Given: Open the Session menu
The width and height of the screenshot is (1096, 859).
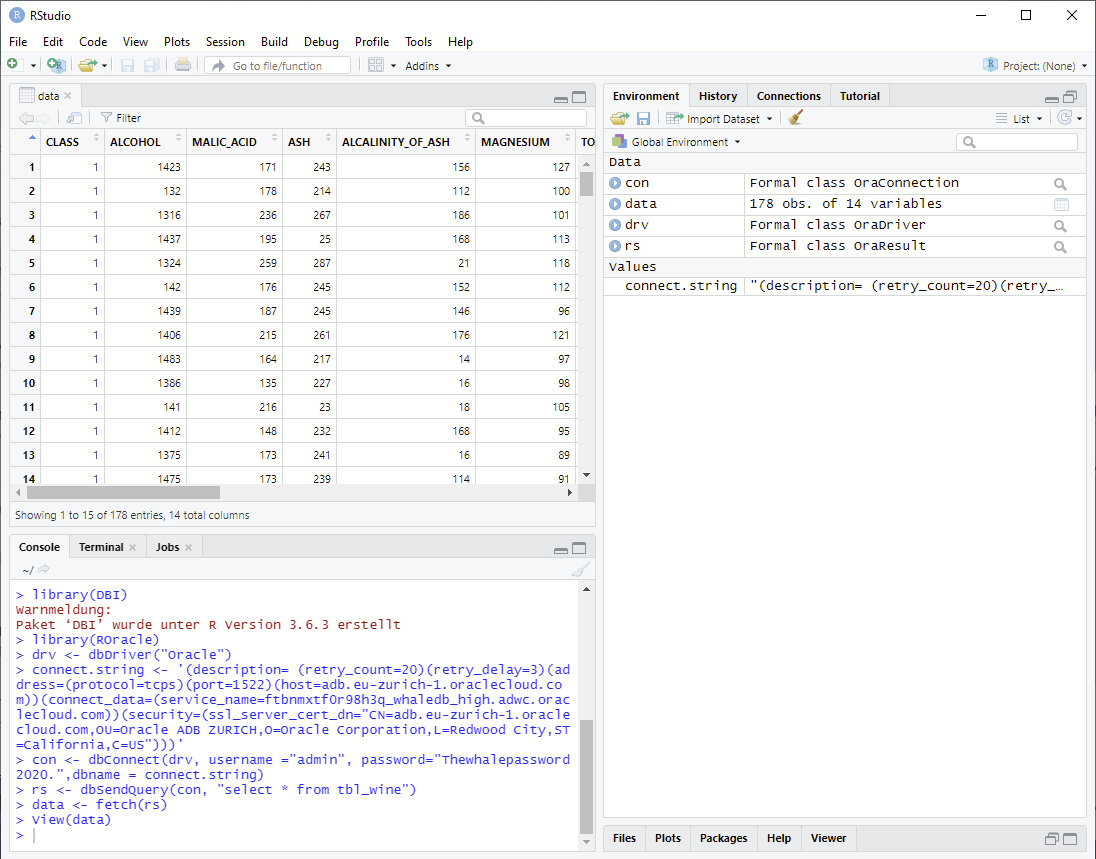Looking at the screenshot, I should [225, 42].
